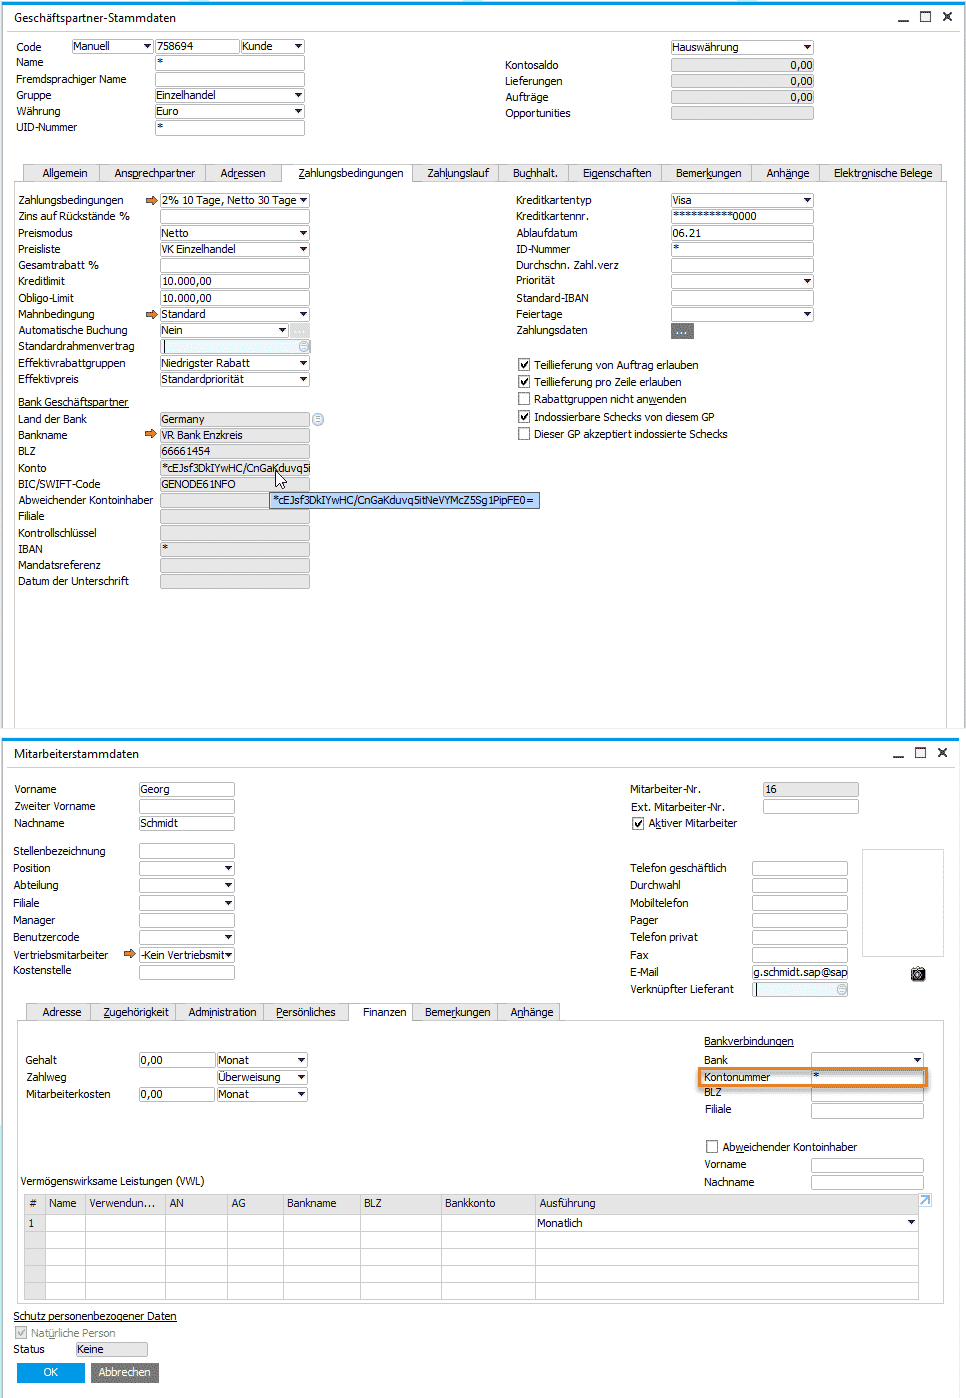
Task: Open the Ausführung dropdown showing Monatlich
Action: tap(727, 1223)
